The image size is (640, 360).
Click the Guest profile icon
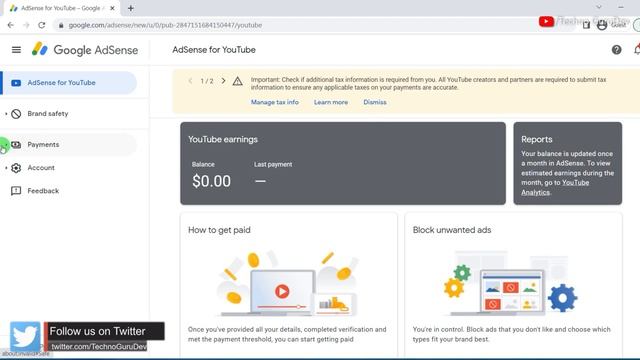pos(602,25)
